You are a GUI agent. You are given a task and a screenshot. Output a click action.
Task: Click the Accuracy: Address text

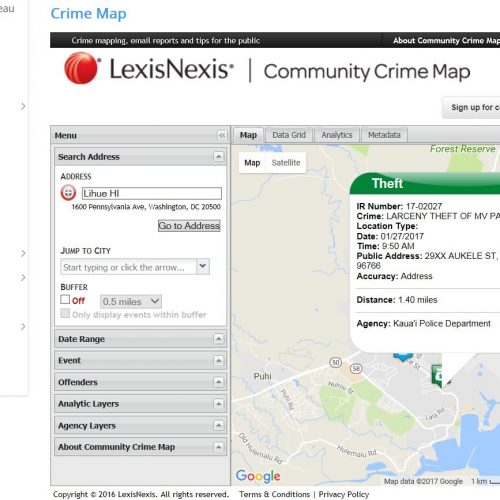(x=394, y=276)
